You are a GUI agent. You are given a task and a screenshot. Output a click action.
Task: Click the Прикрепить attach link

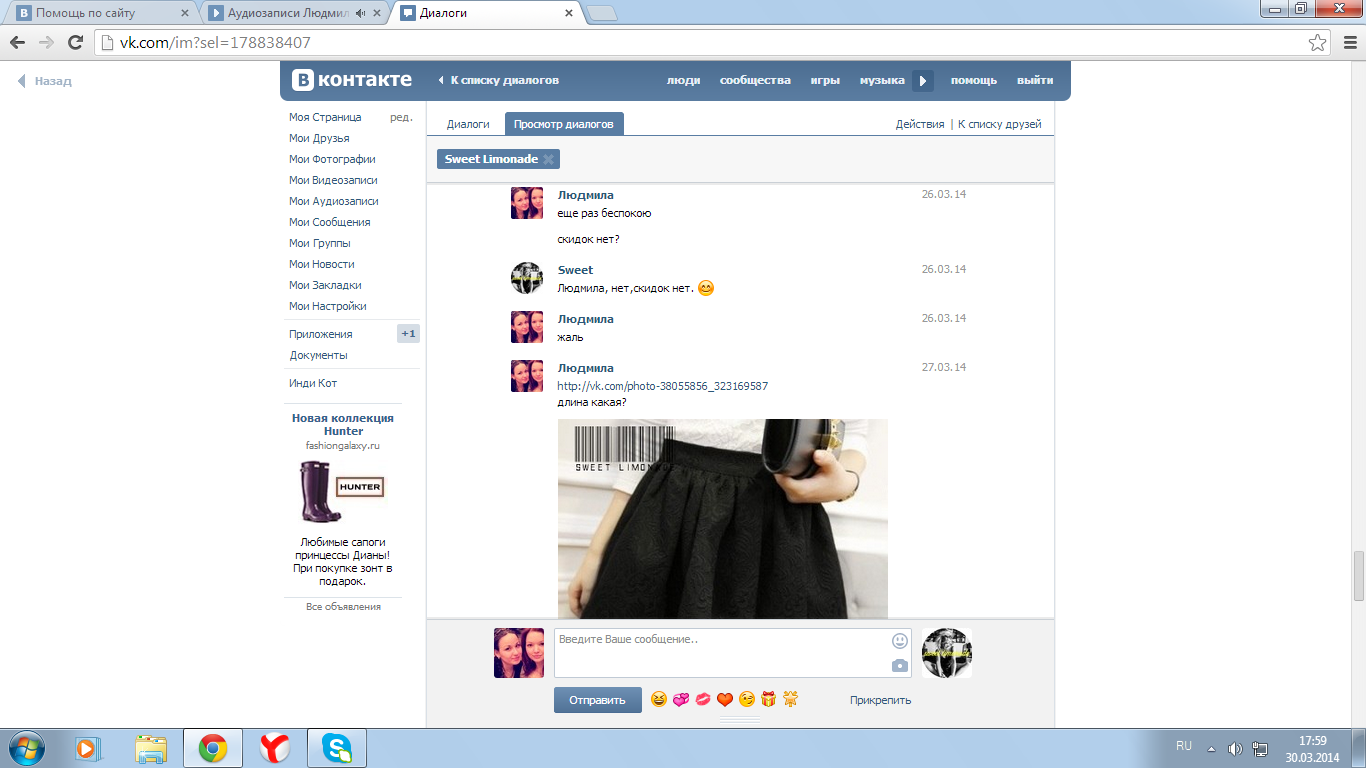pos(880,700)
